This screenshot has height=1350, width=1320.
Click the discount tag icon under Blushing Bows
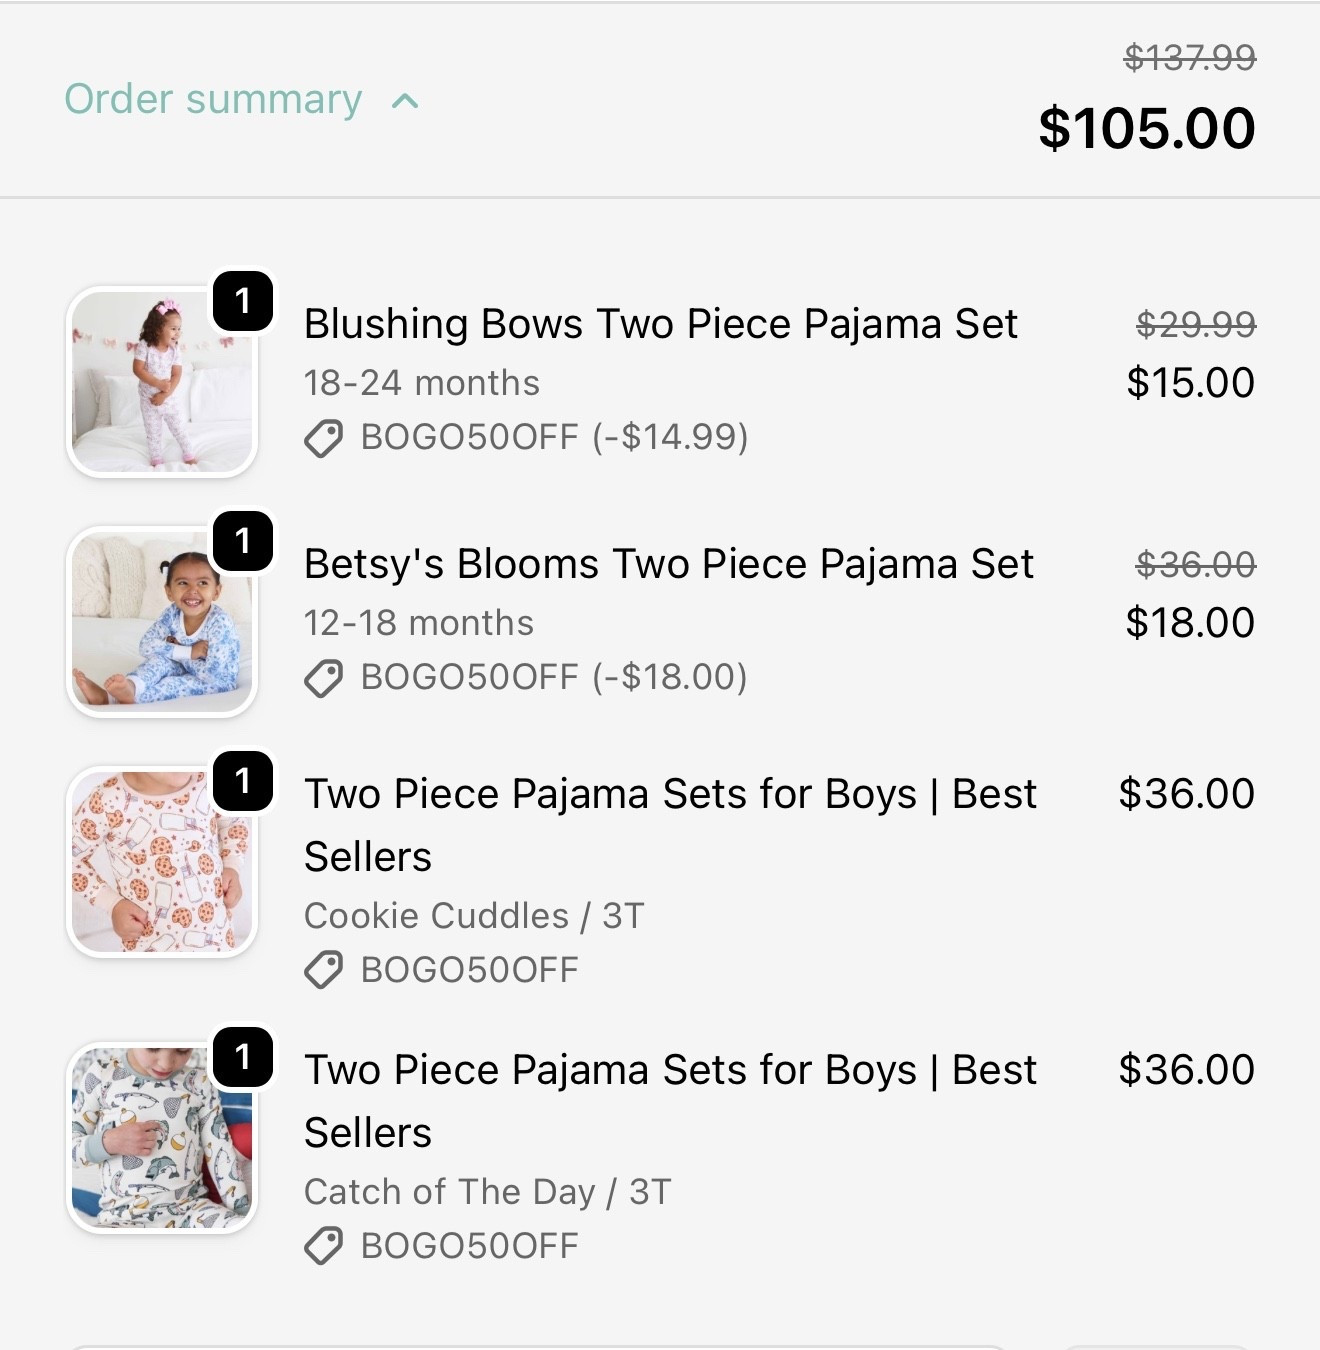pyautogui.click(x=323, y=438)
